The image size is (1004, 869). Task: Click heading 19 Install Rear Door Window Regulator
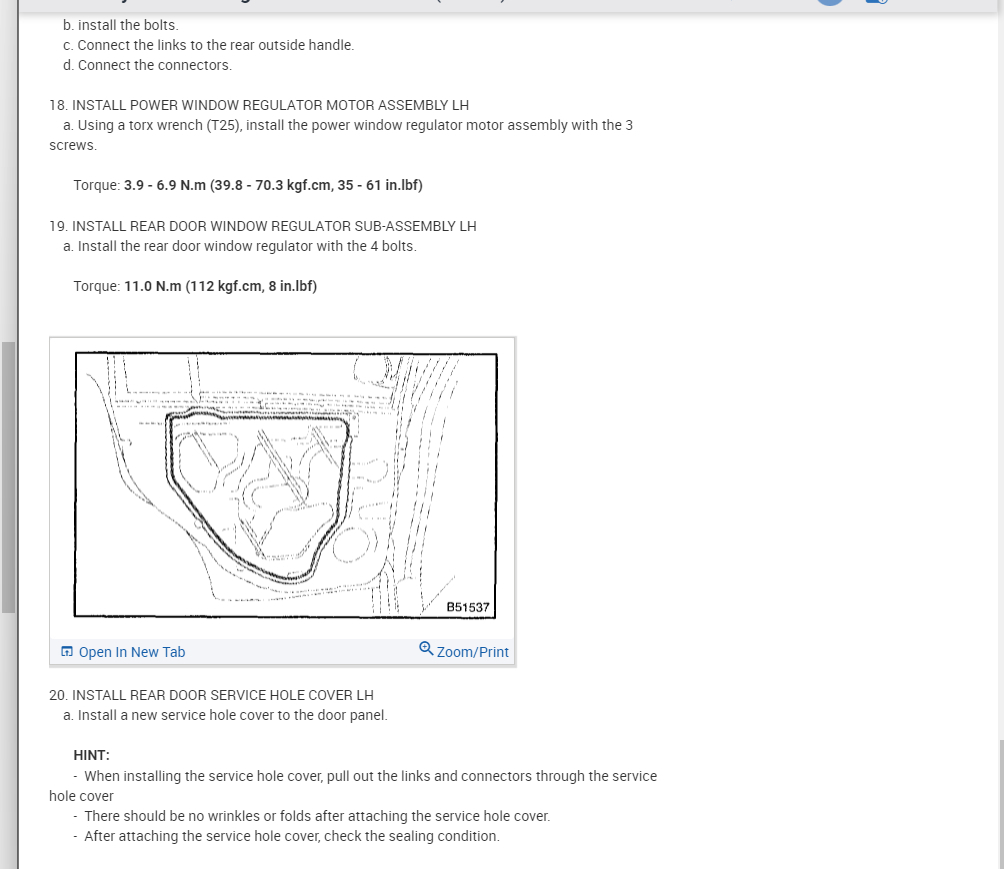click(x=263, y=226)
